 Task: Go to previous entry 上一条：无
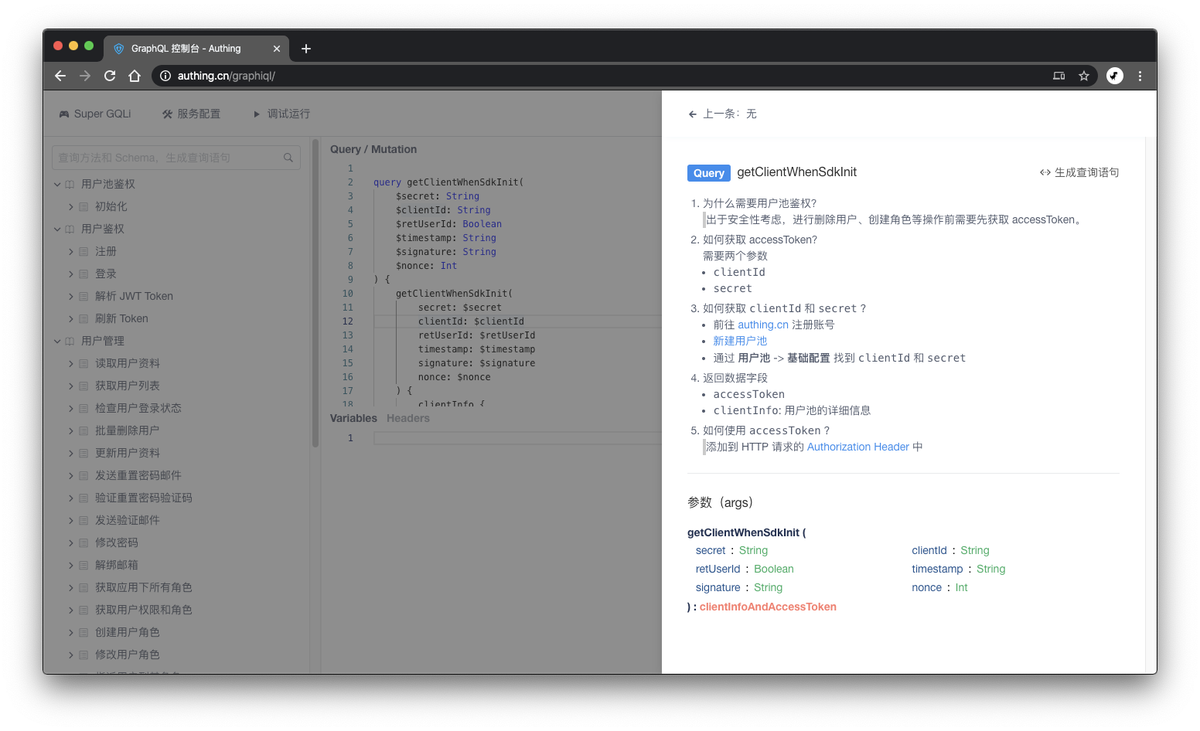[722, 114]
